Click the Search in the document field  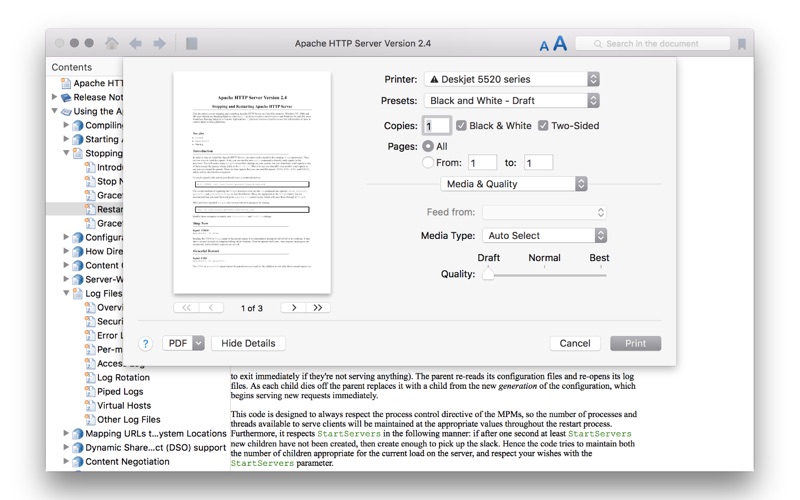pos(653,44)
